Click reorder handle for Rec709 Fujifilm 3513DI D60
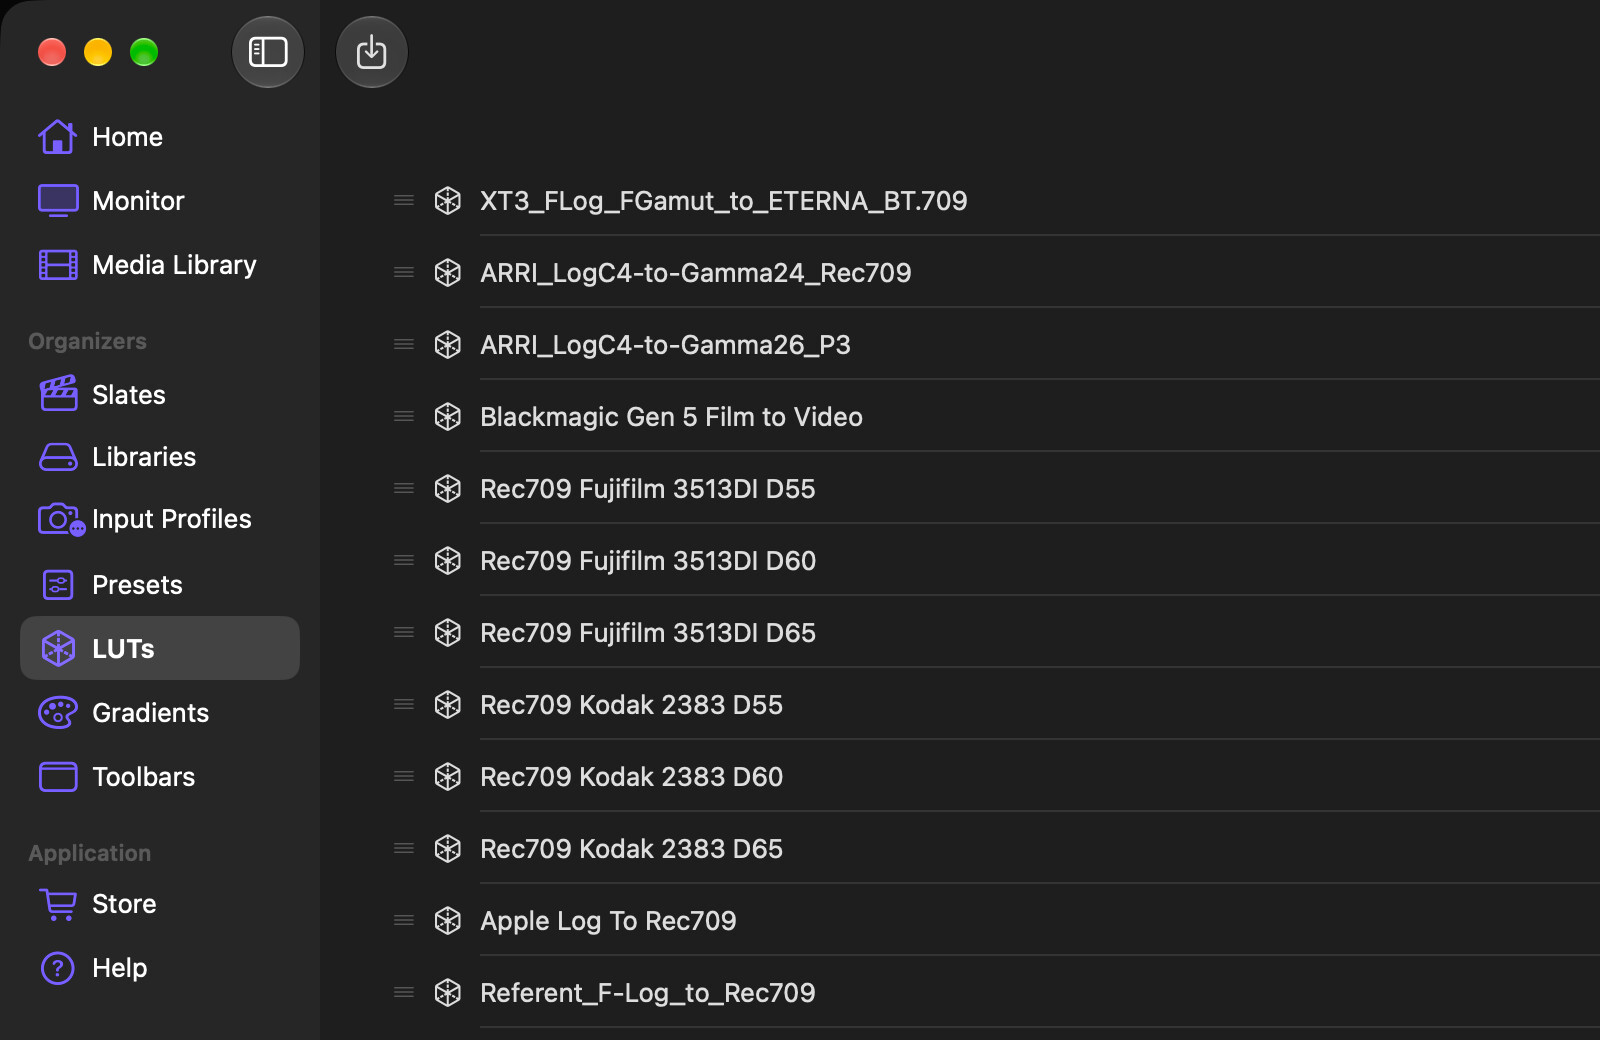This screenshot has width=1600, height=1040. pyautogui.click(x=404, y=561)
